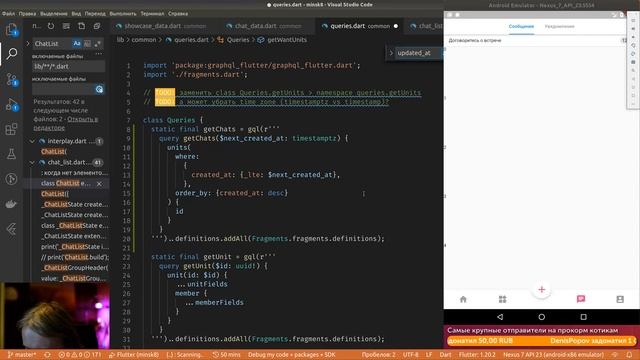The image size is (640, 360).
Task: Click master branch in status bar
Action: click(22, 355)
